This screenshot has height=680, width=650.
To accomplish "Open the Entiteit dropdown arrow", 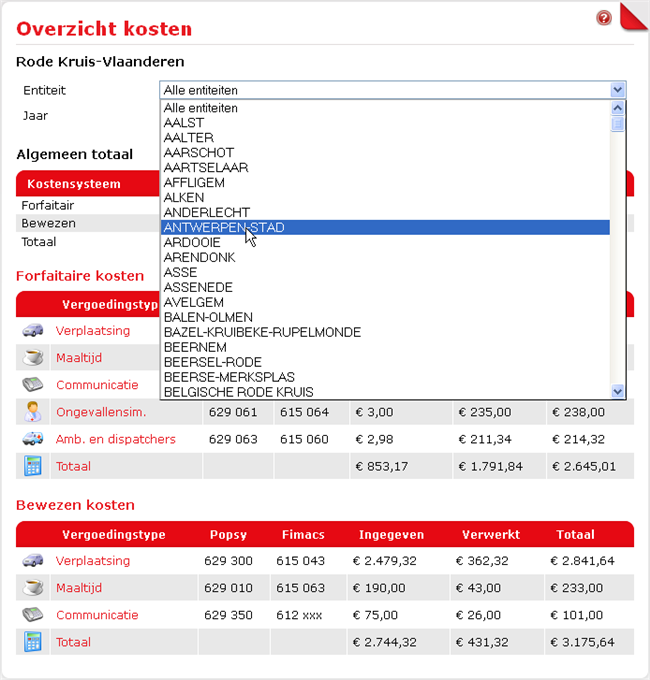I will [x=617, y=90].
